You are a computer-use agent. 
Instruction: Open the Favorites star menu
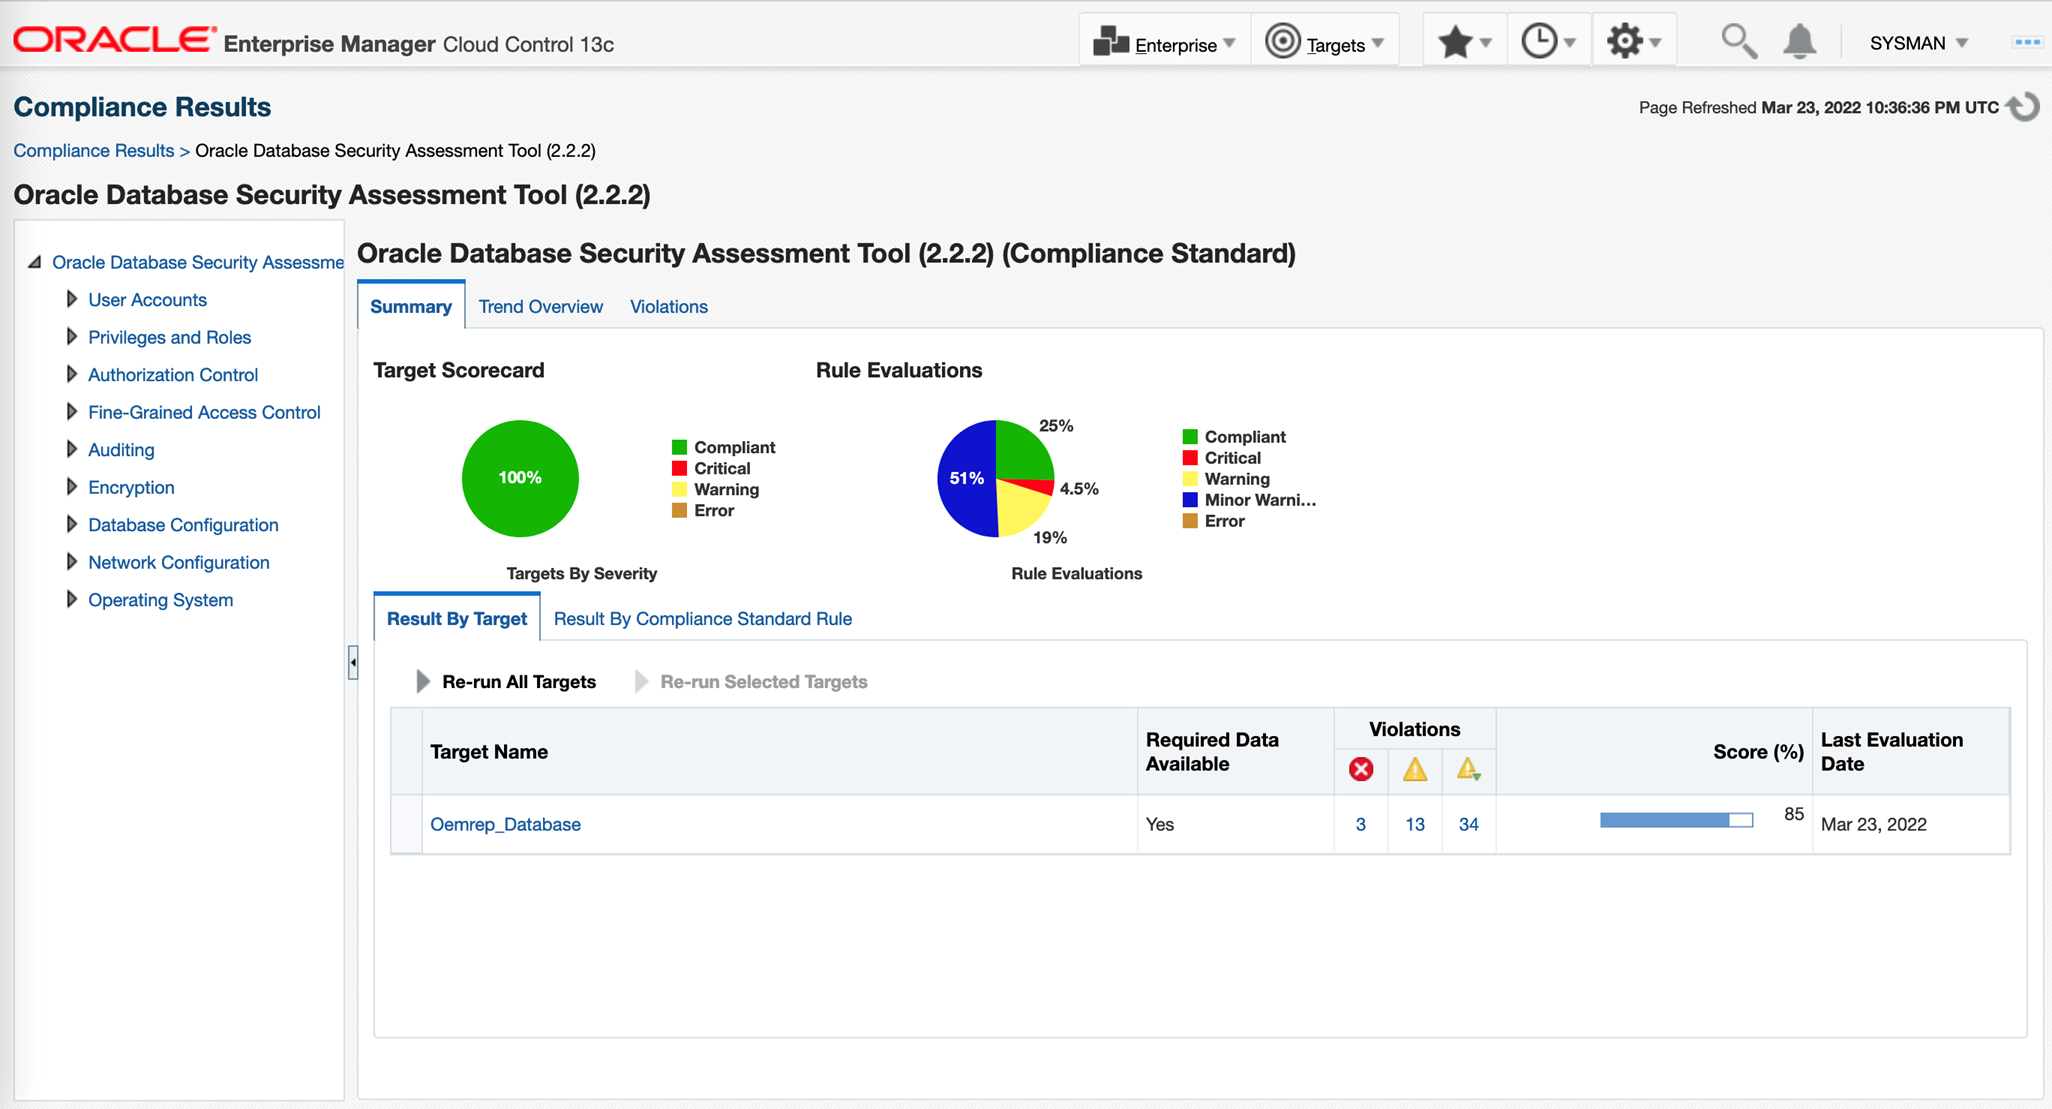coord(1464,42)
